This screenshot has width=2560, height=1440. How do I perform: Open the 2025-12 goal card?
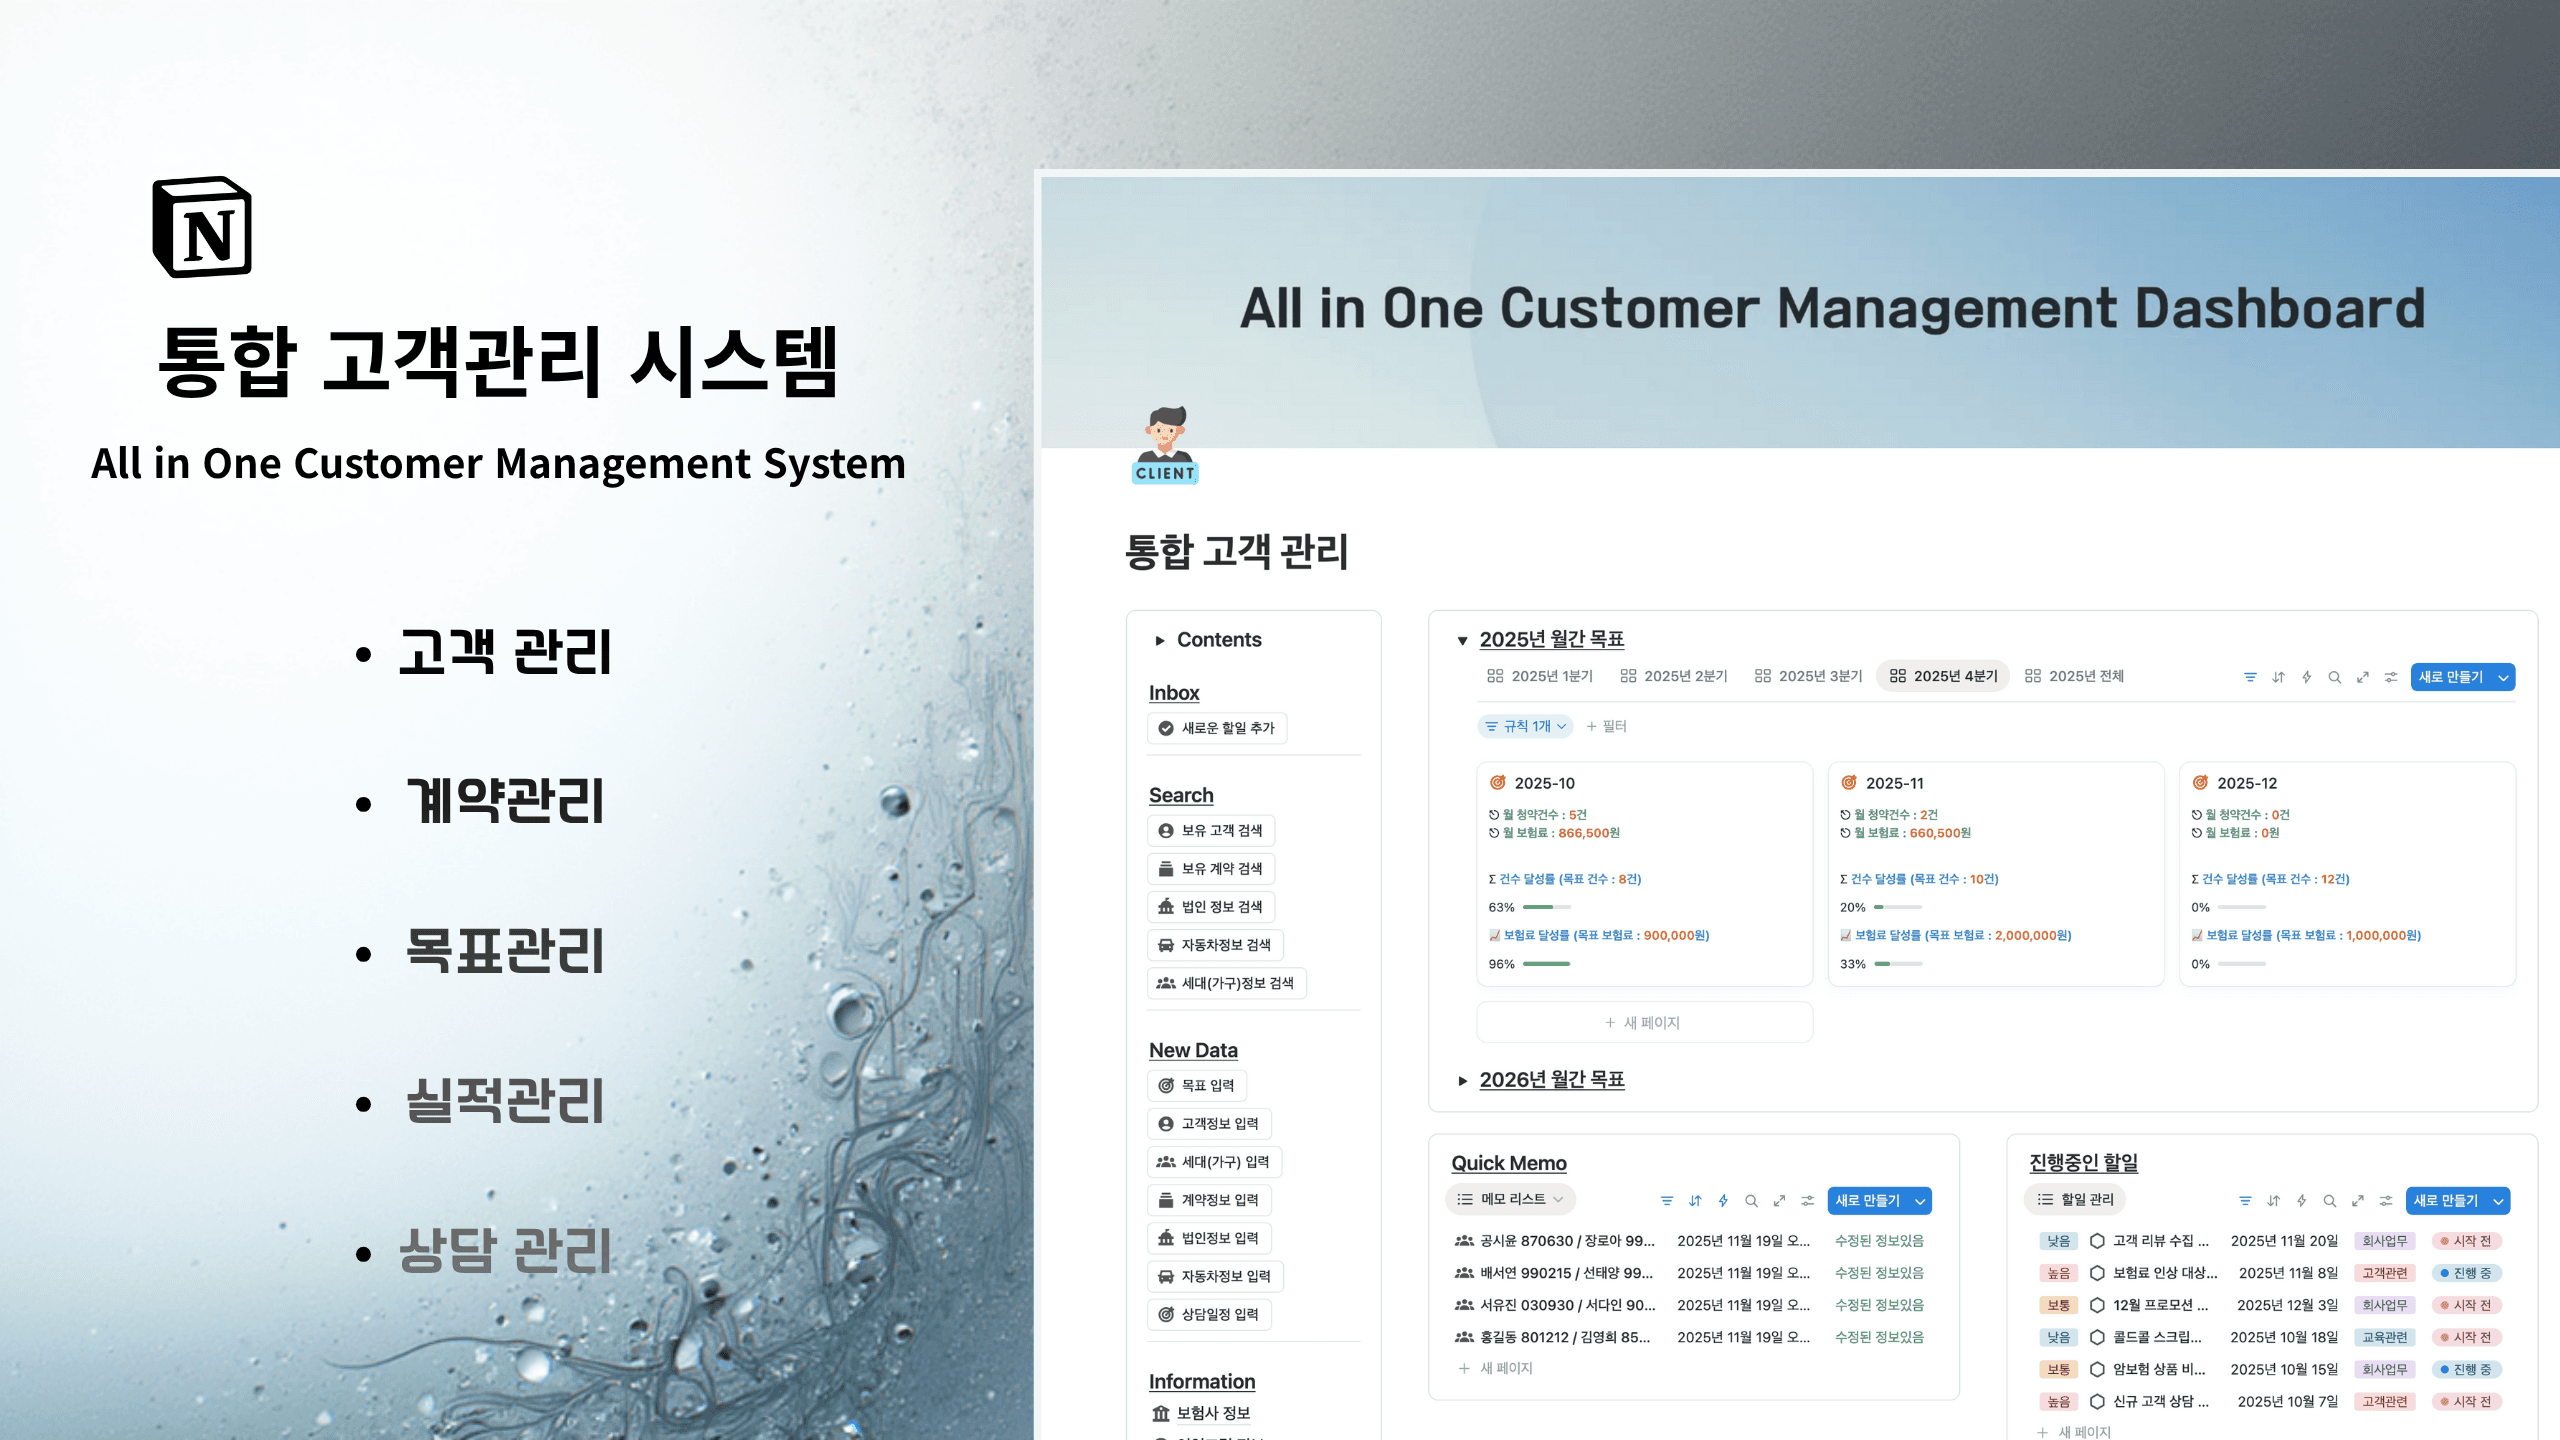pos(2346,874)
